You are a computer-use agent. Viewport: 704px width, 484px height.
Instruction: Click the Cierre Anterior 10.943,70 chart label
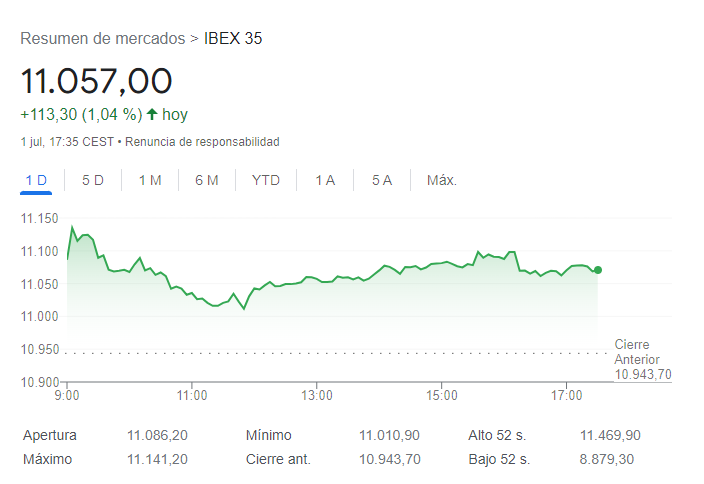(x=642, y=360)
